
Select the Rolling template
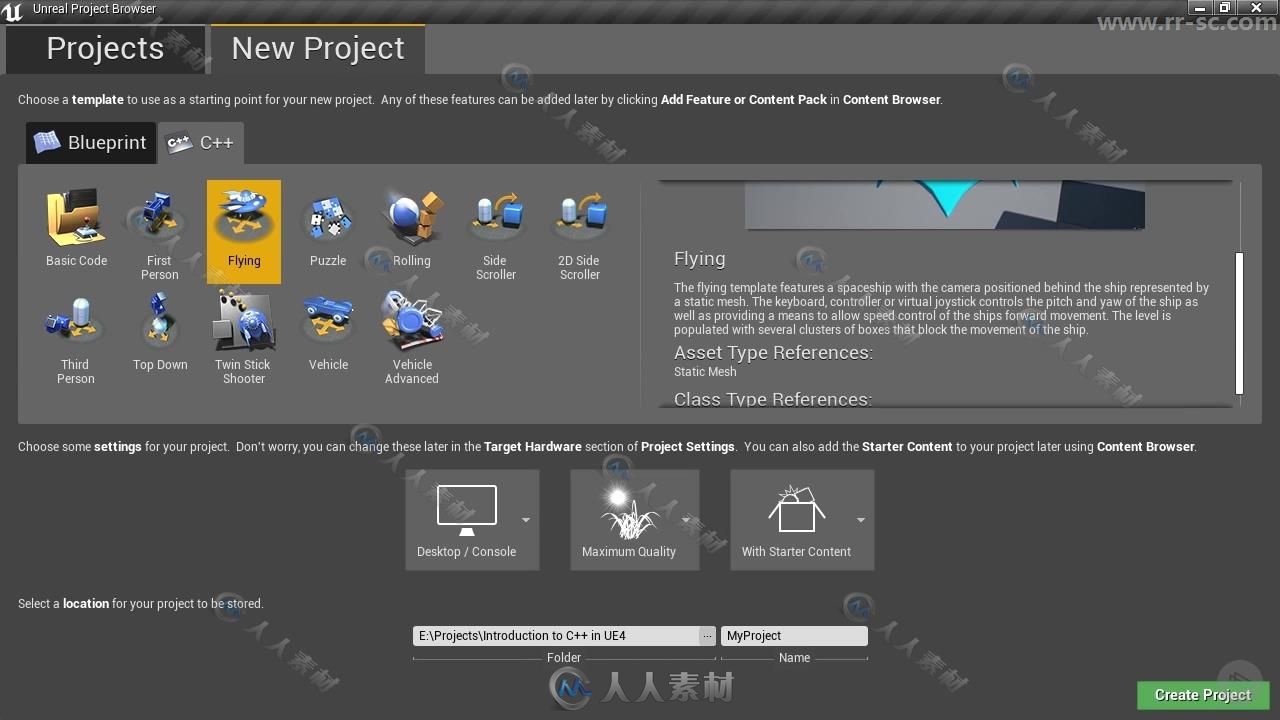point(412,232)
